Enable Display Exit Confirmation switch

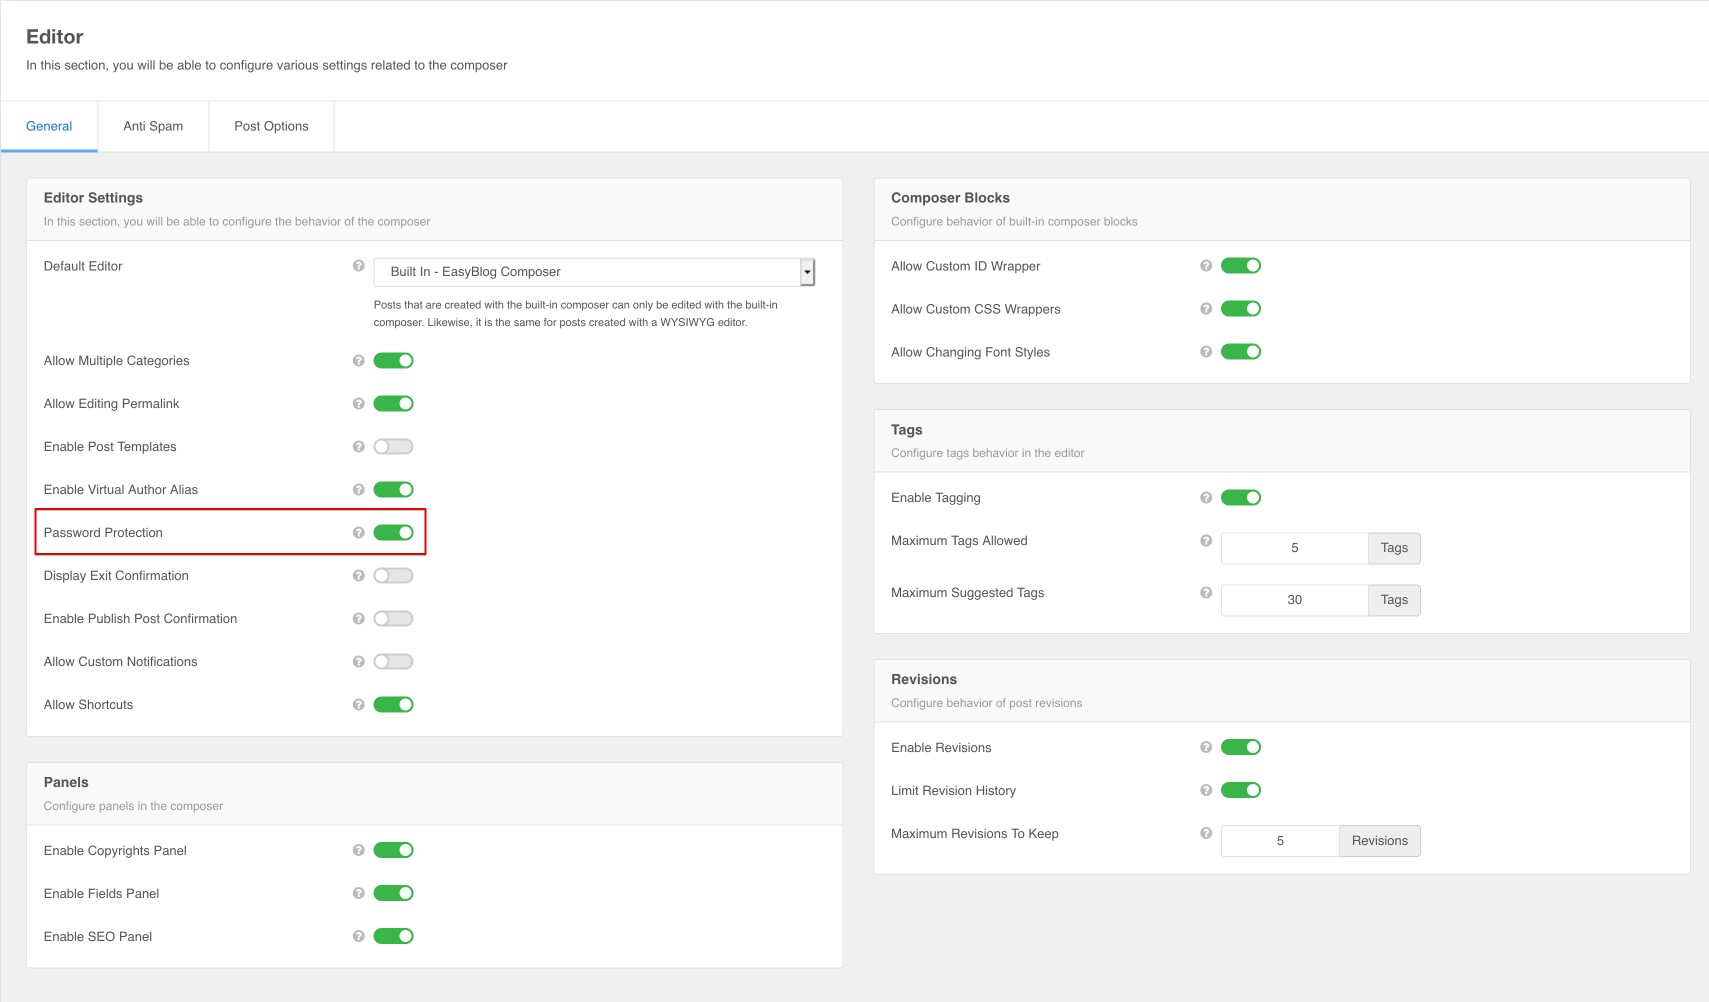[x=393, y=576]
